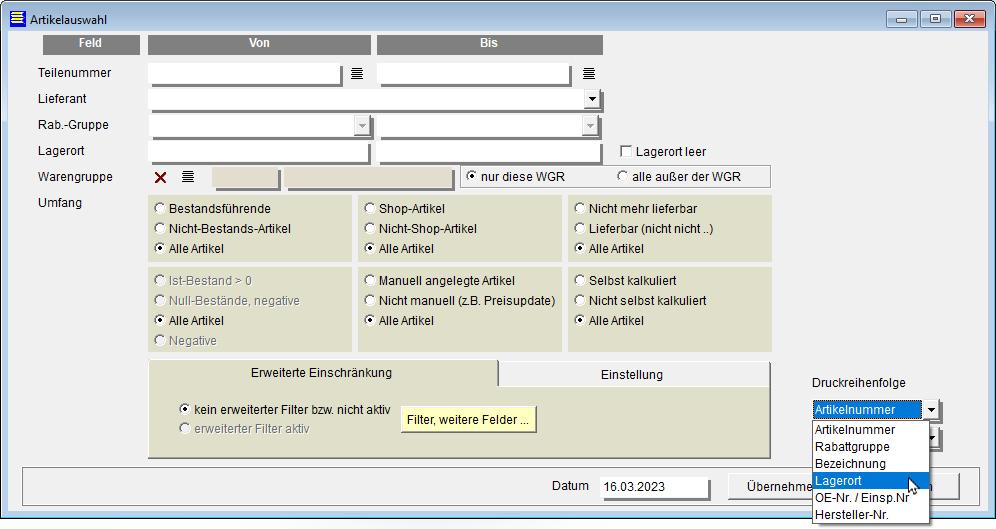Image resolution: width=996 pixels, height=529 pixels.
Task: Choose Rabattgruppe in the dropdown list
Action: [871, 447]
